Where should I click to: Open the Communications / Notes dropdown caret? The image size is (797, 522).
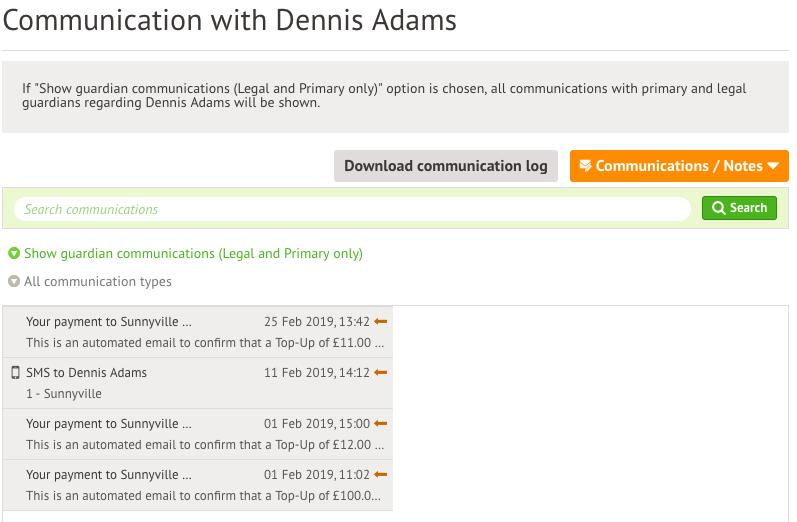click(x=773, y=167)
